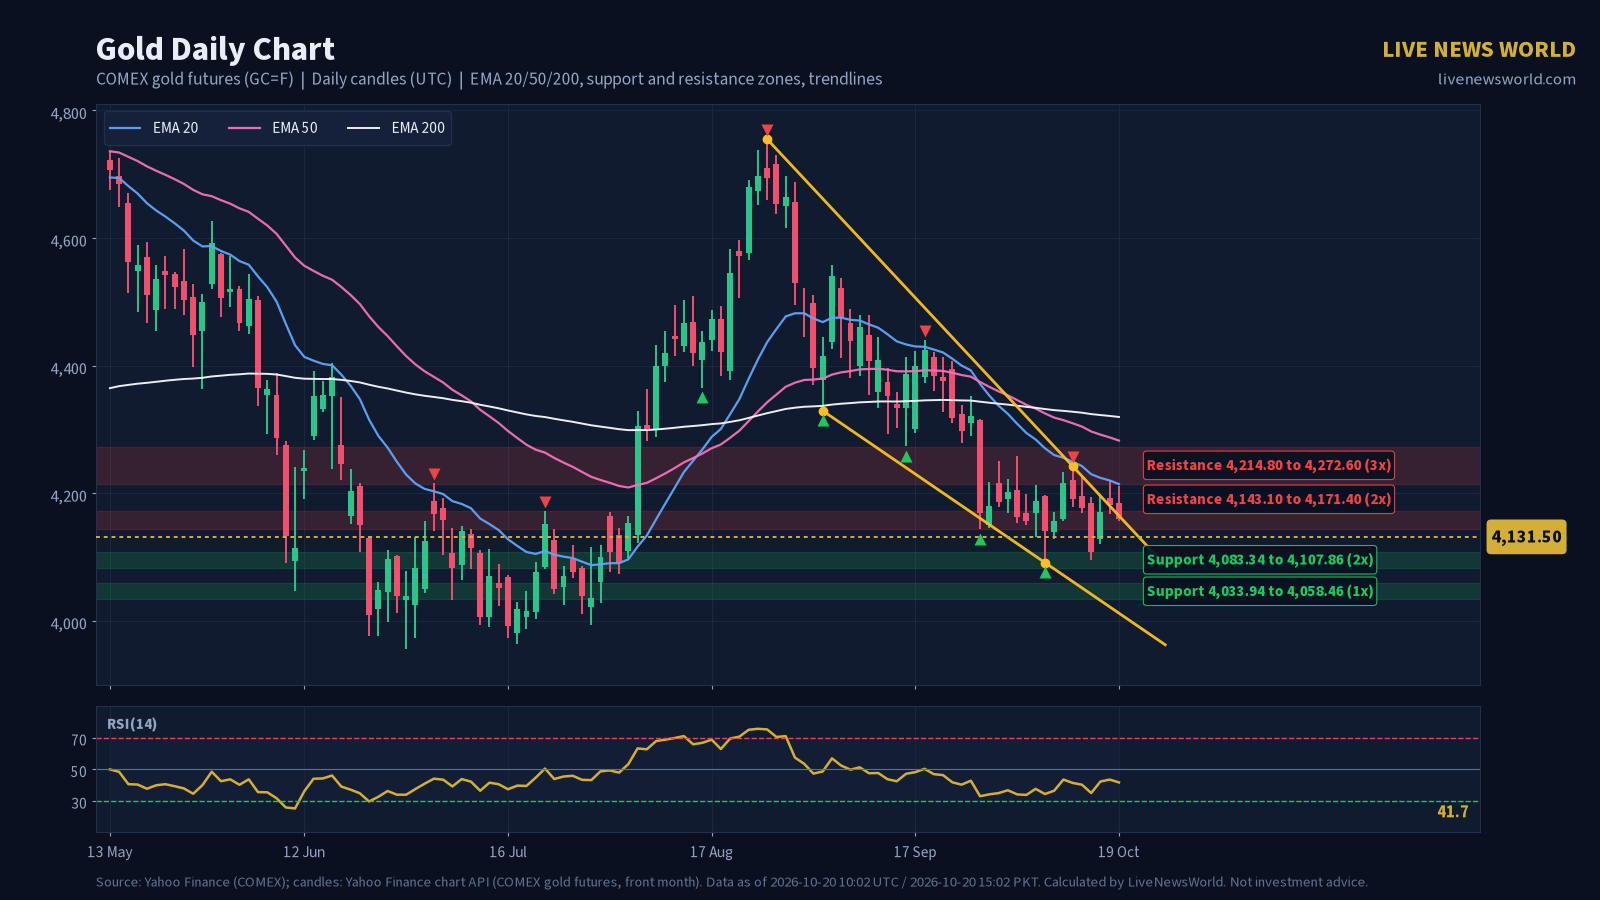Click the green up-triangle marker just left of 17 Sep

[906, 457]
